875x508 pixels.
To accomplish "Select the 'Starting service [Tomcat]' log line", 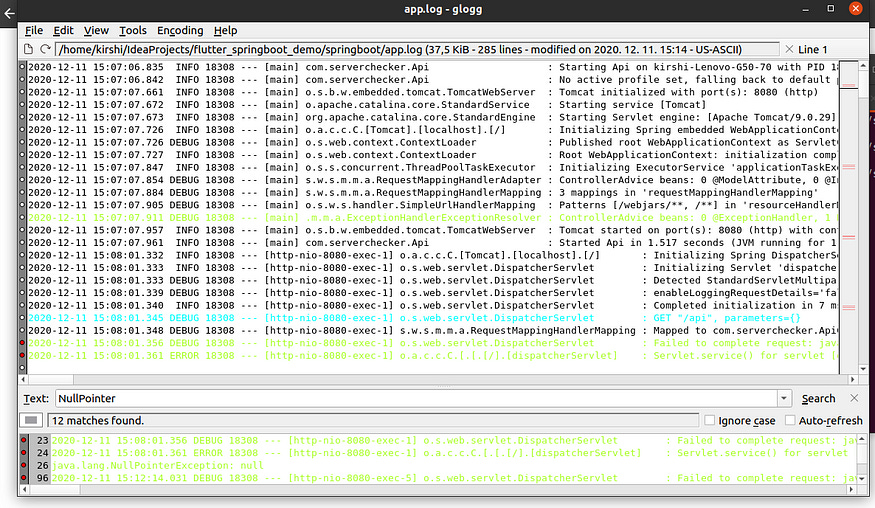I will [432, 104].
